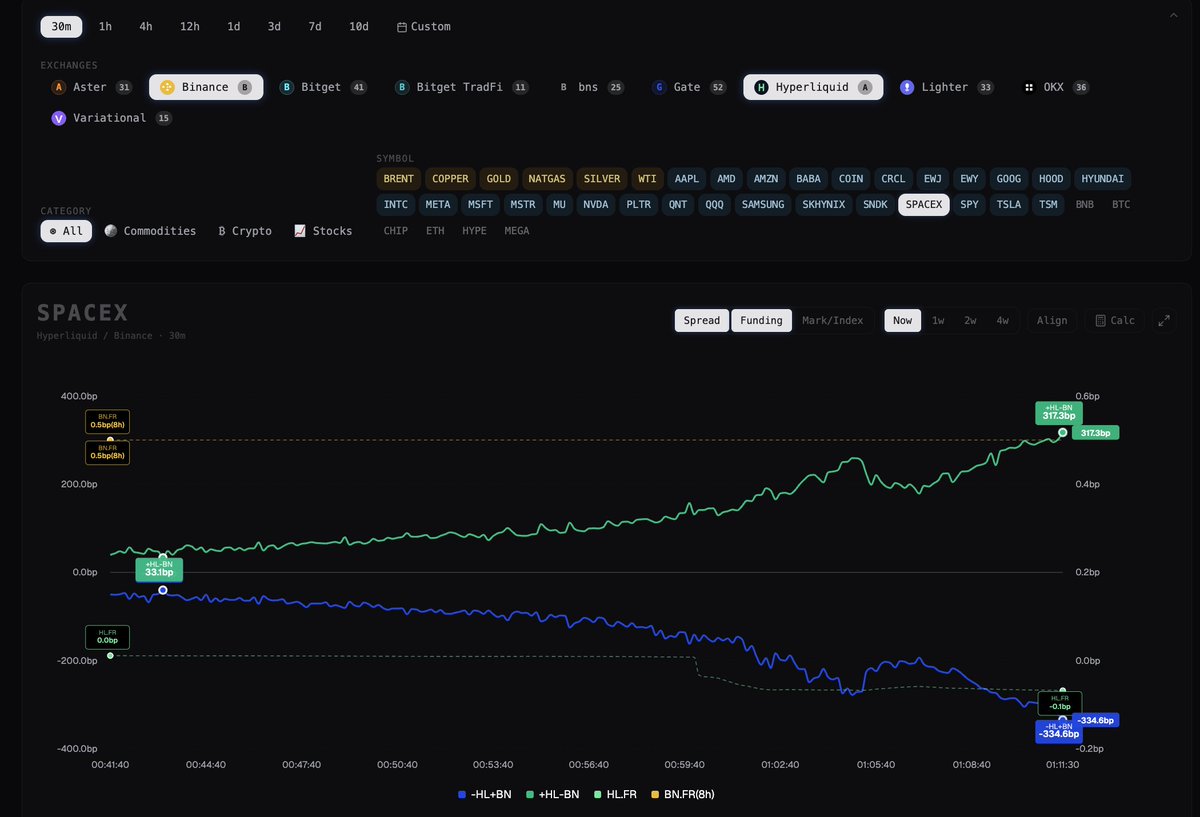Select the 2w comparison period
The image size is (1200, 817).
(970, 320)
